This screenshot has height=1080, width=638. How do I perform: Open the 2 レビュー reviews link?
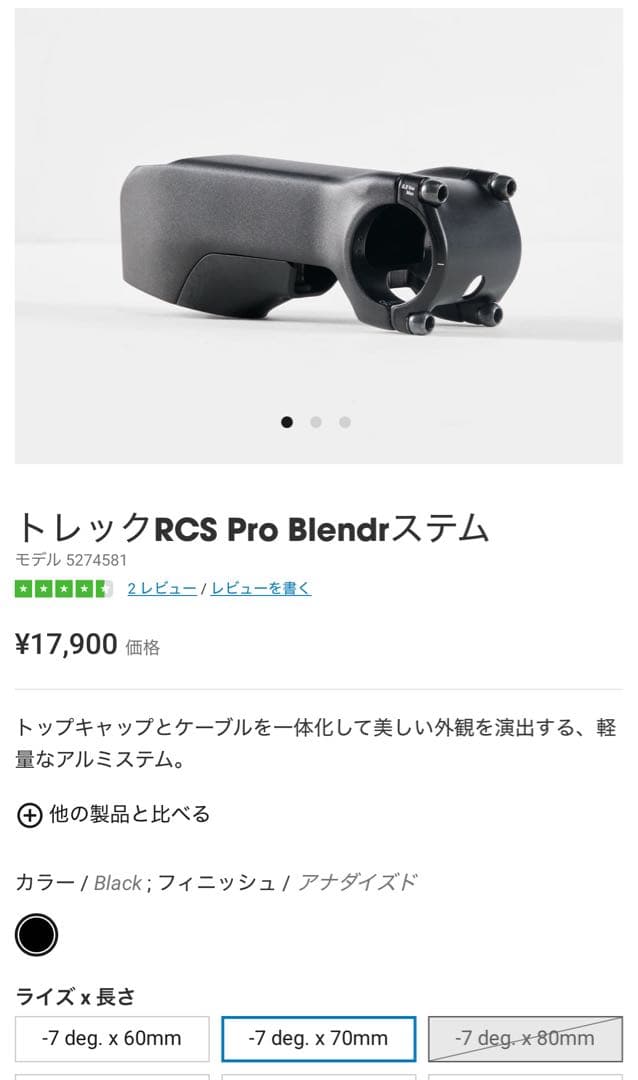tap(162, 589)
